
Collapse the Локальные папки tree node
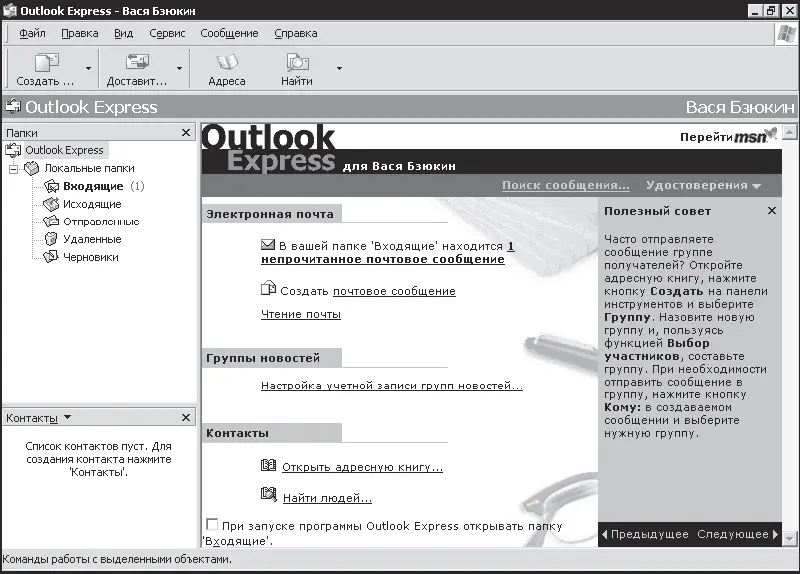tap(14, 168)
